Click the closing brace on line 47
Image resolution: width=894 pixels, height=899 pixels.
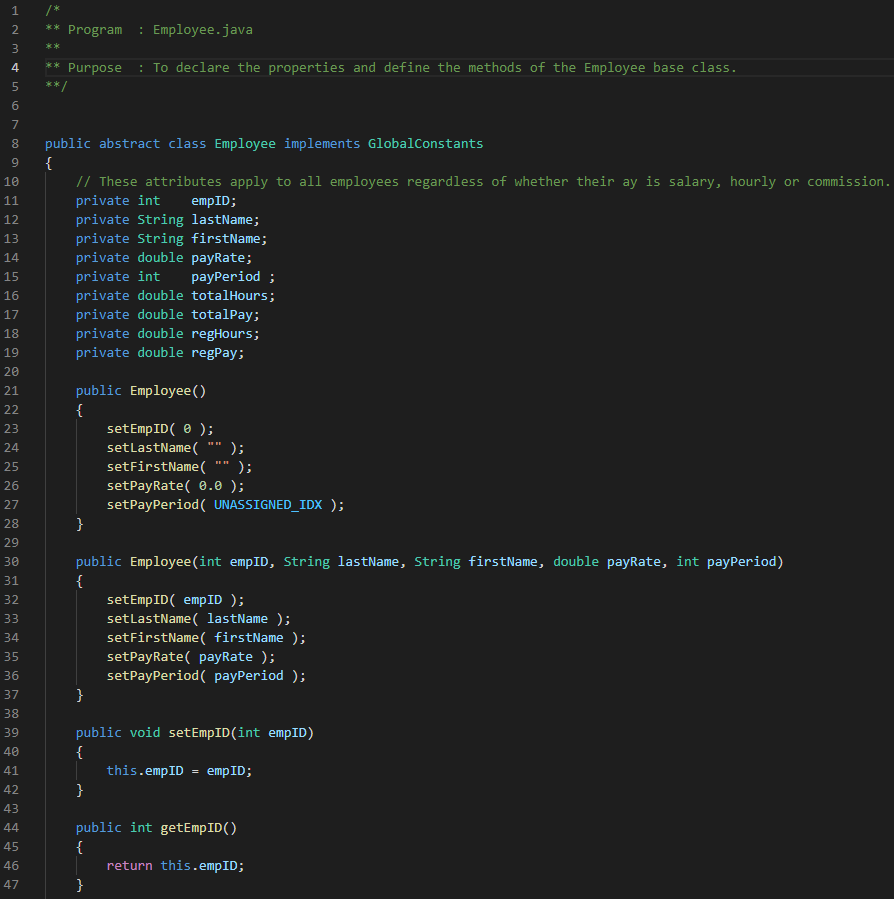pos(79,884)
